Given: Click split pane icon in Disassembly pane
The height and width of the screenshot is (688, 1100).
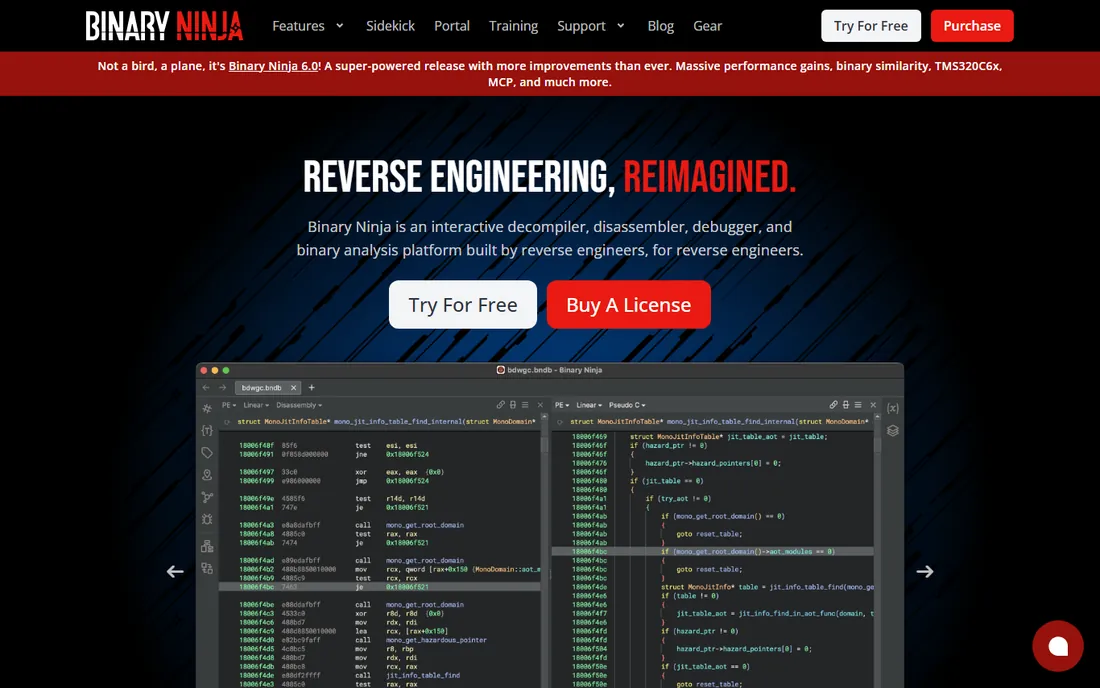Looking at the screenshot, I should point(513,405).
